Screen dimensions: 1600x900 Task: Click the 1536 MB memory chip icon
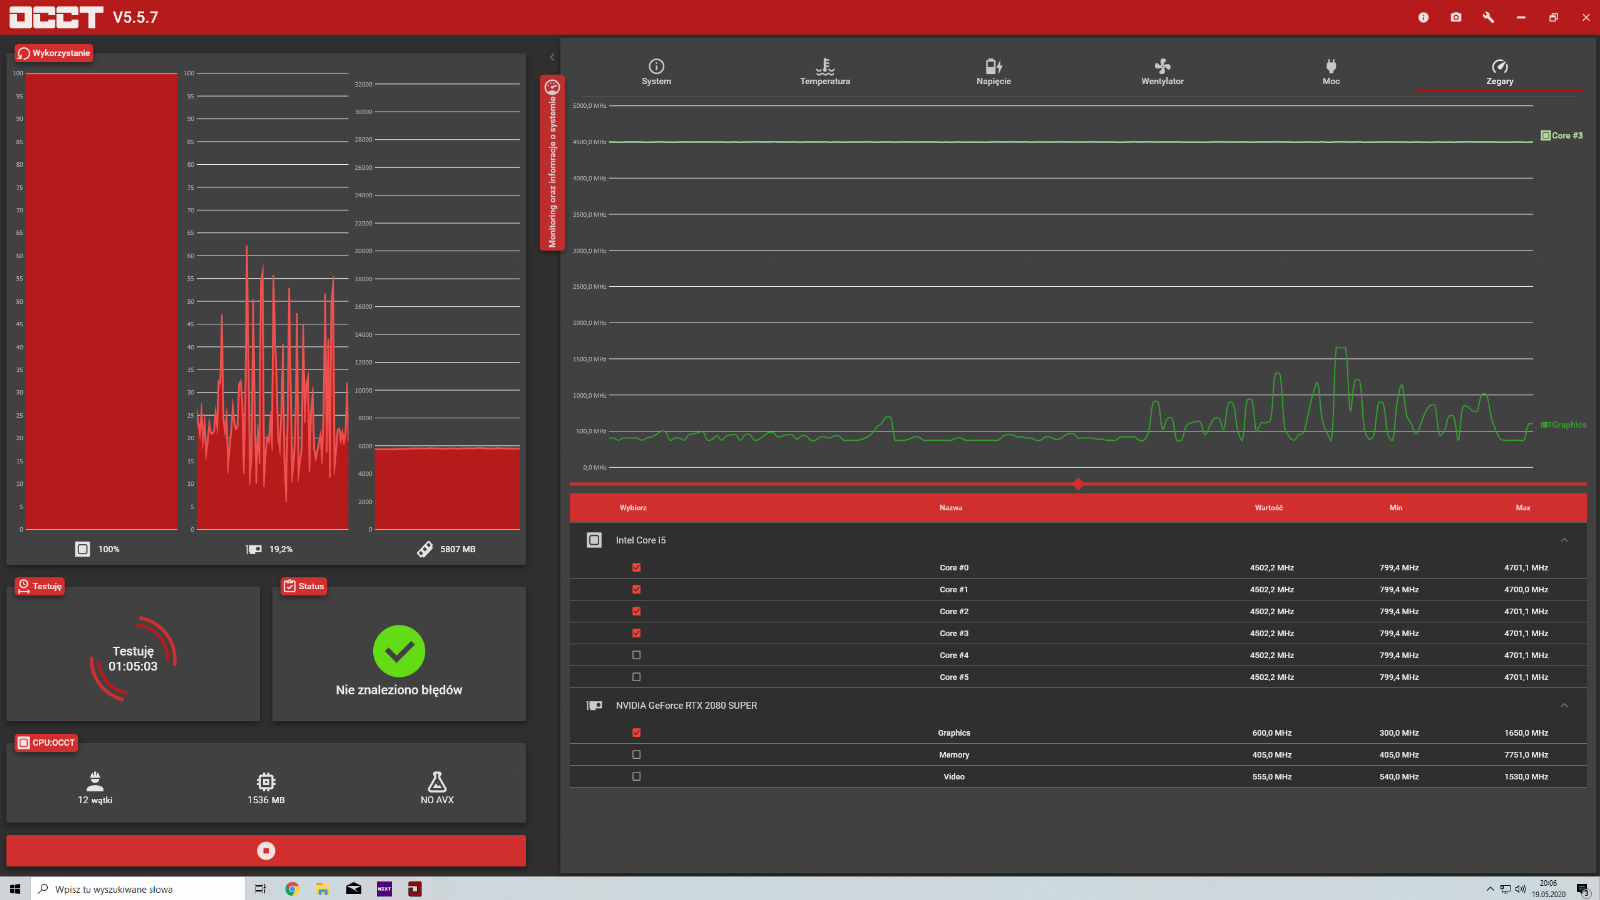266,781
